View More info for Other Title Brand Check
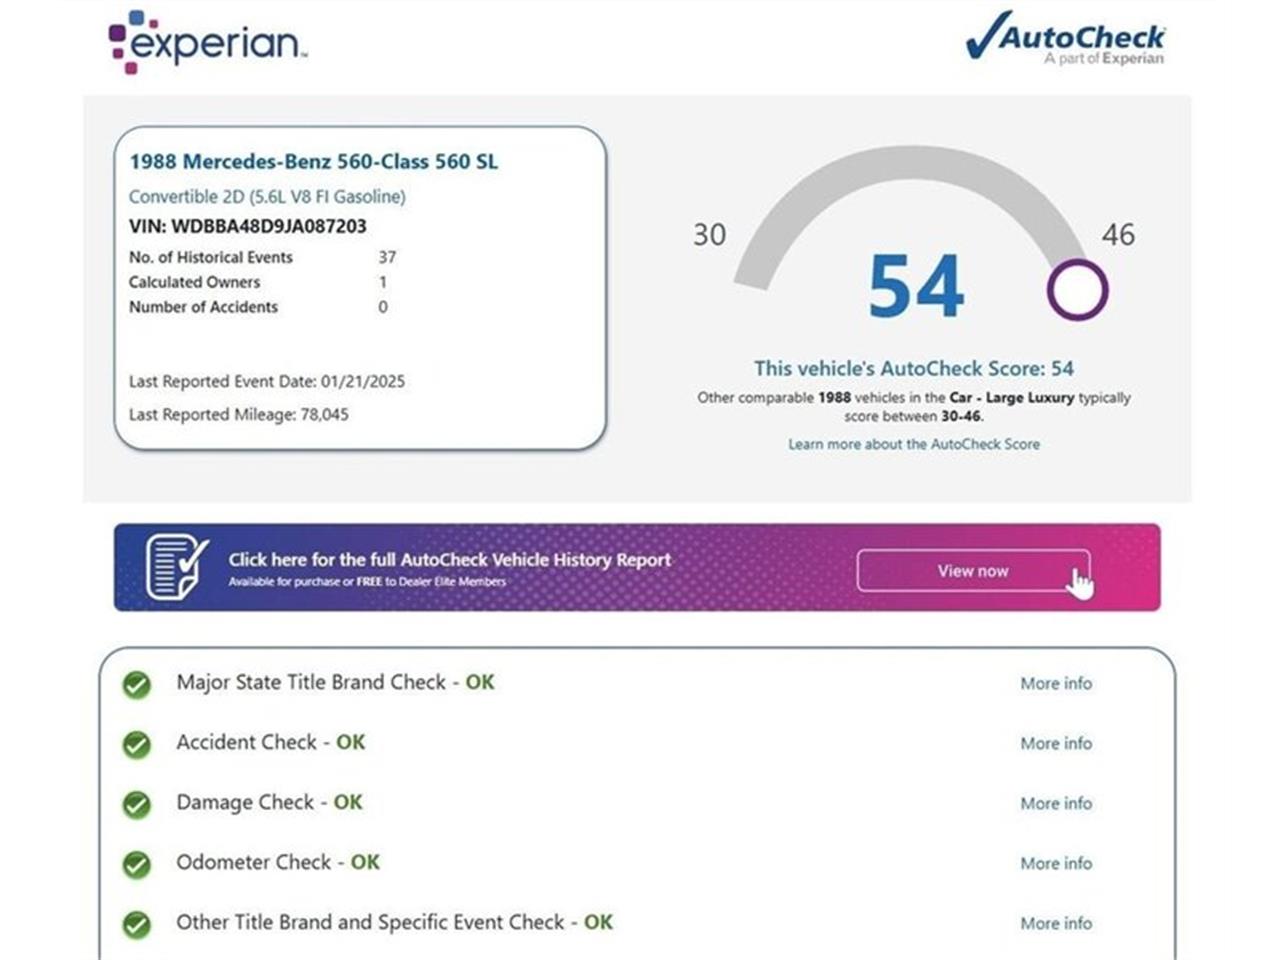 1055,924
